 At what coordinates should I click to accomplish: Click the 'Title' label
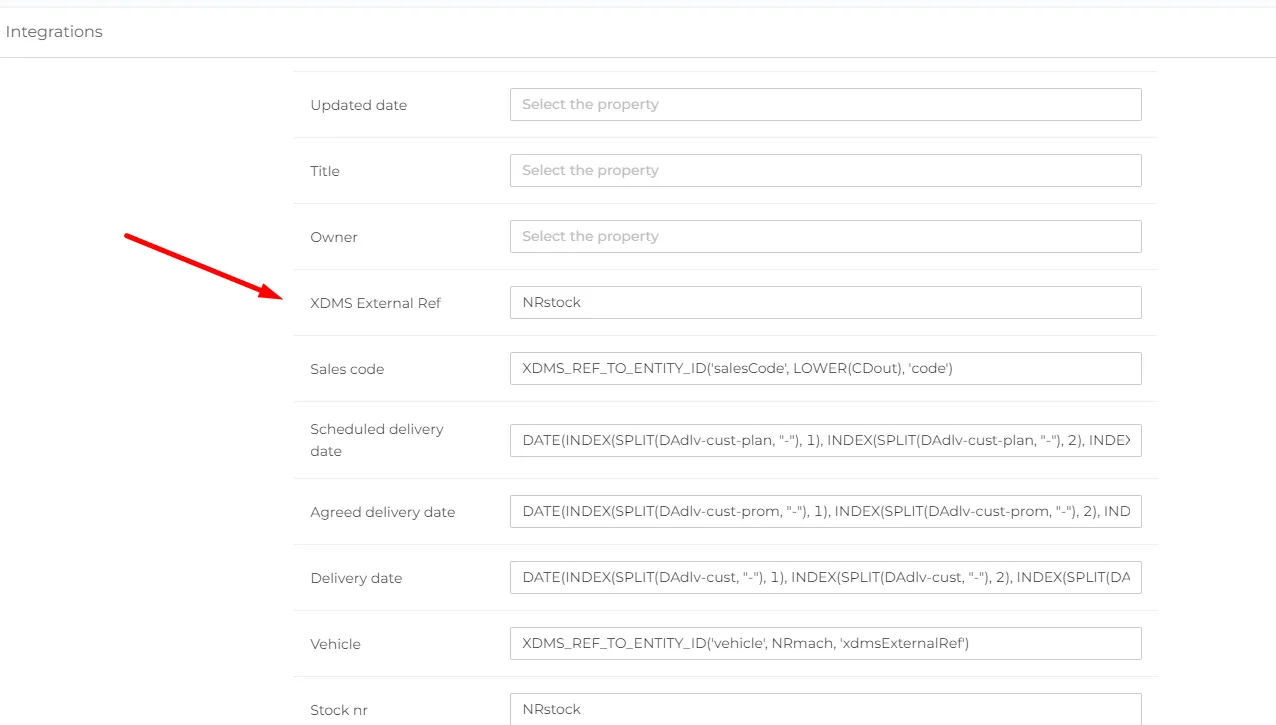(x=325, y=171)
